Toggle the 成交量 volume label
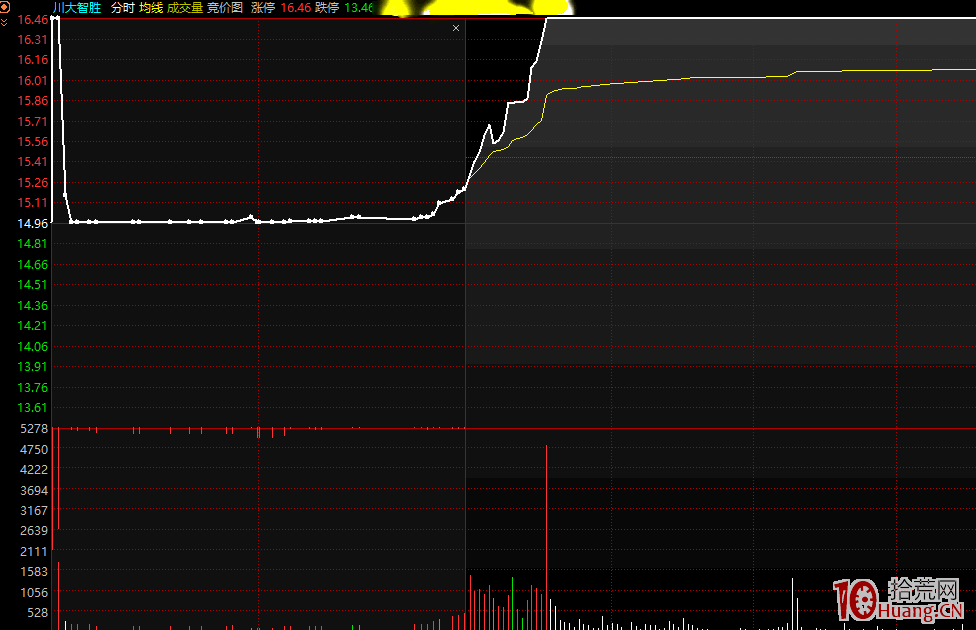The width and height of the screenshot is (976, 630). point(185,7)
